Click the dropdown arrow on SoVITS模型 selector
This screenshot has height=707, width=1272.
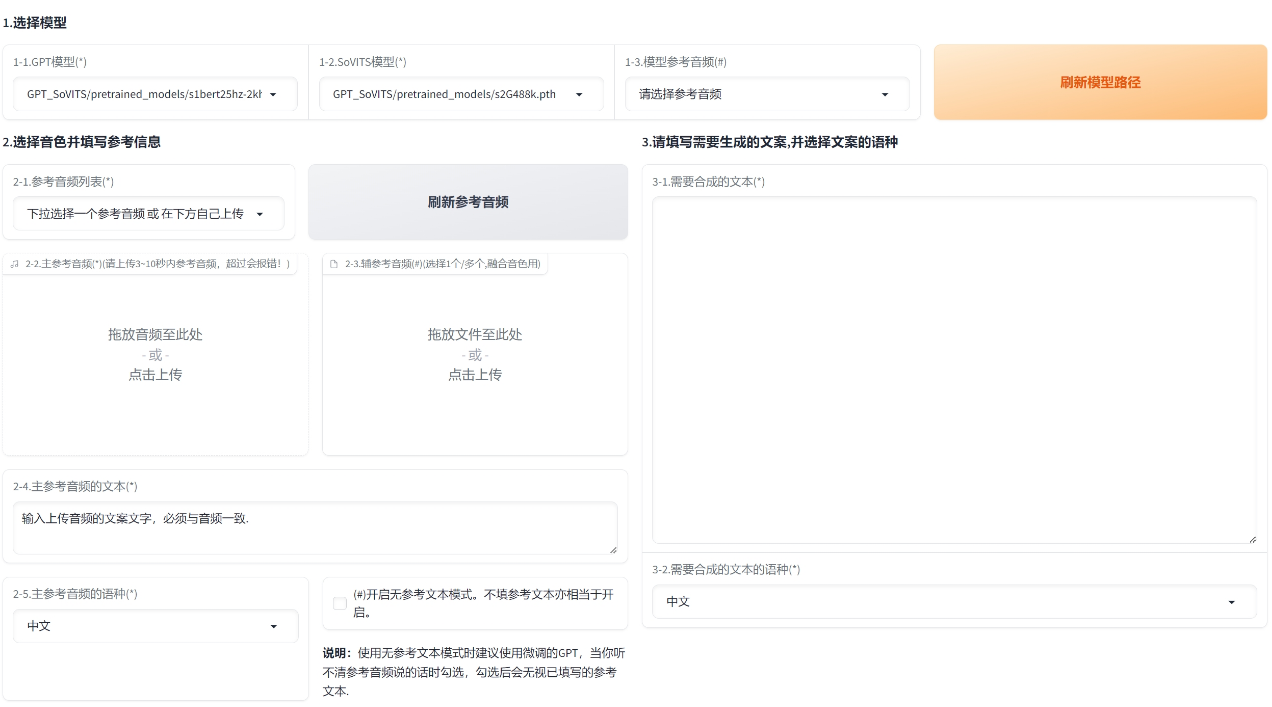point(578,94)
